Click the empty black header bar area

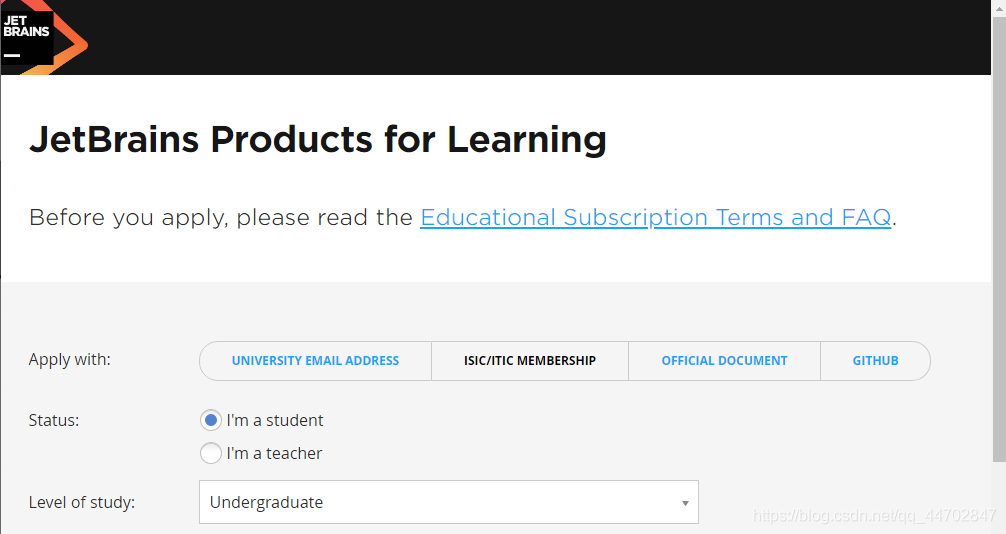click(539, 37)
